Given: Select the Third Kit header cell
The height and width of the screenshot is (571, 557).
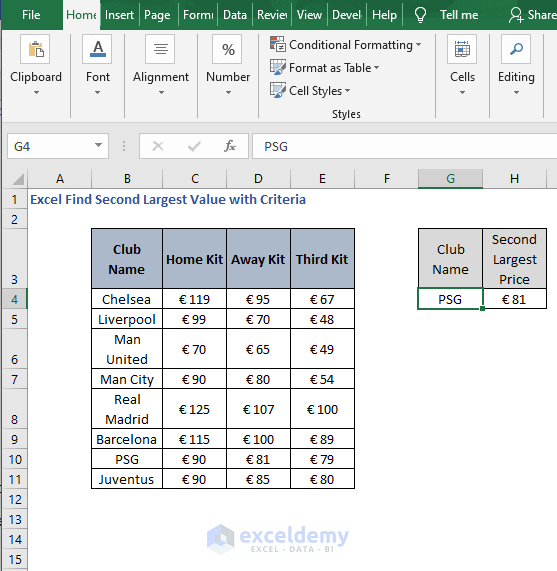Looking at the screenshot, I should point(322,259).
